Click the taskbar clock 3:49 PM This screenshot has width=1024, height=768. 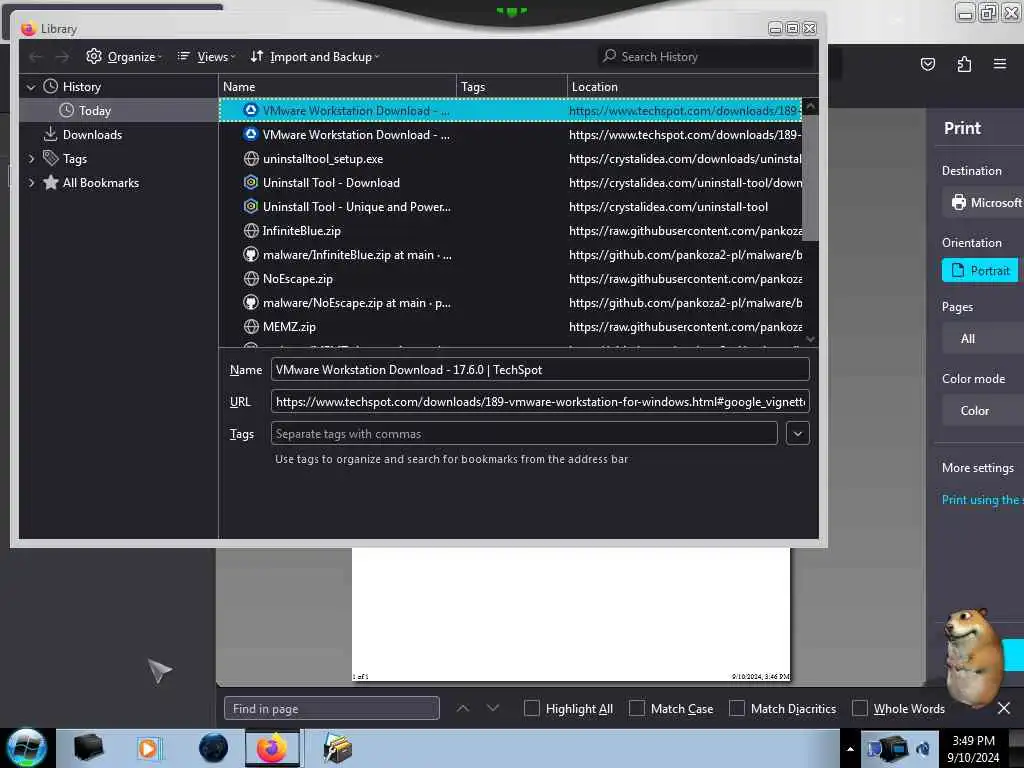click(973, 741)
